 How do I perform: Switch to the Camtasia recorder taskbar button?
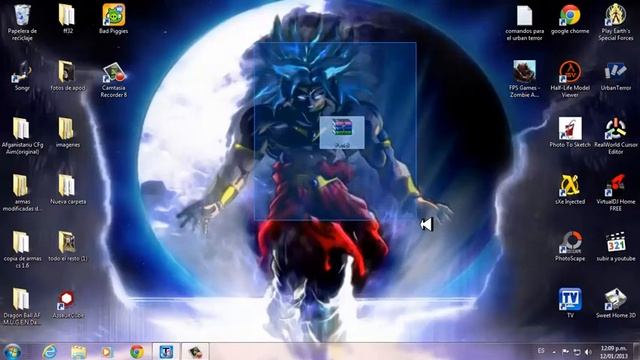pyautogui.click(x=195, y=351)
